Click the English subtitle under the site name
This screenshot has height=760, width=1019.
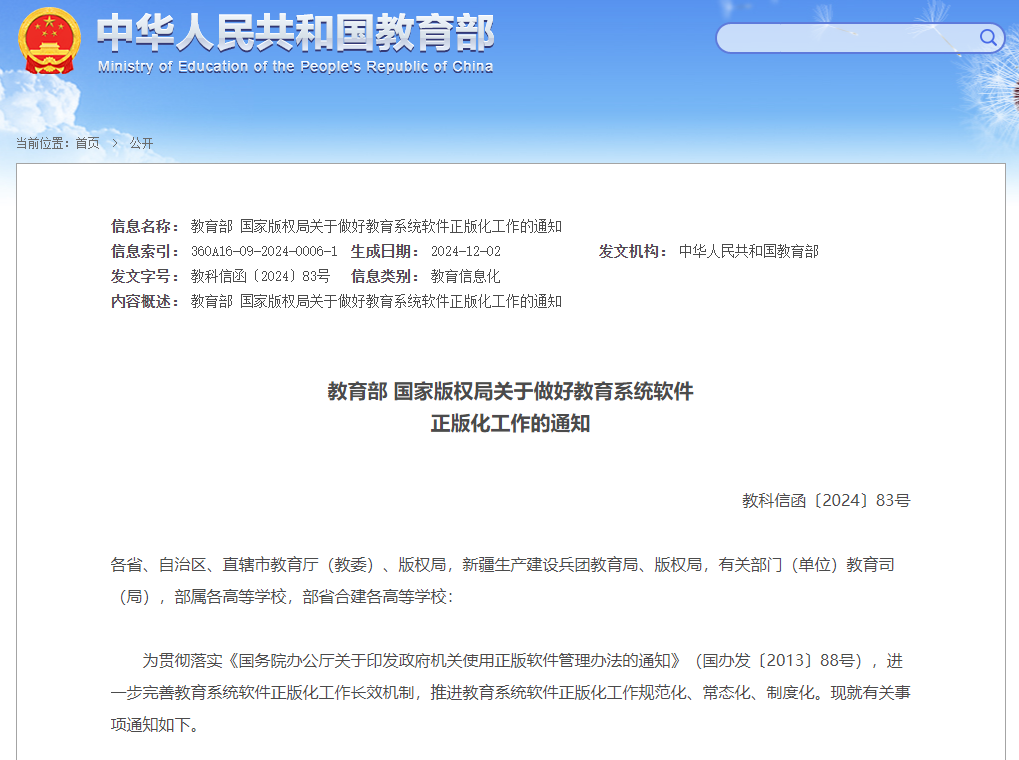[x=292, y=67]
